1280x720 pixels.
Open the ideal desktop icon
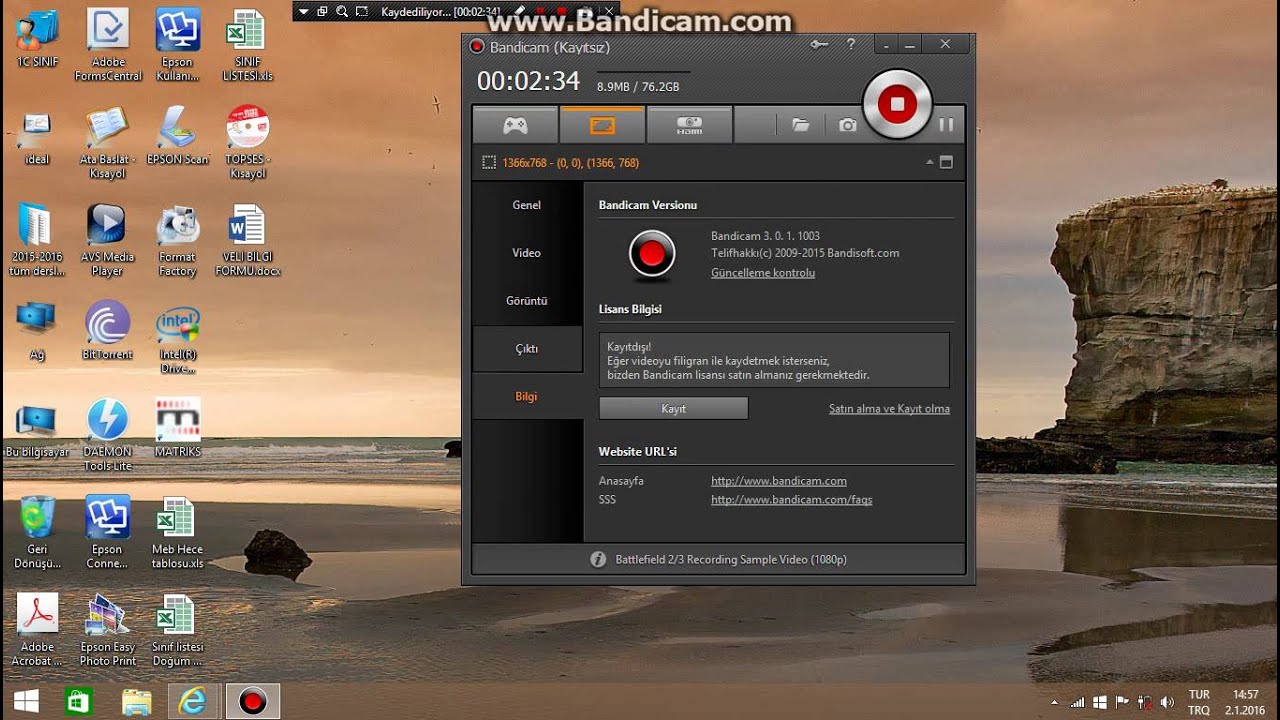pos(37,137)
